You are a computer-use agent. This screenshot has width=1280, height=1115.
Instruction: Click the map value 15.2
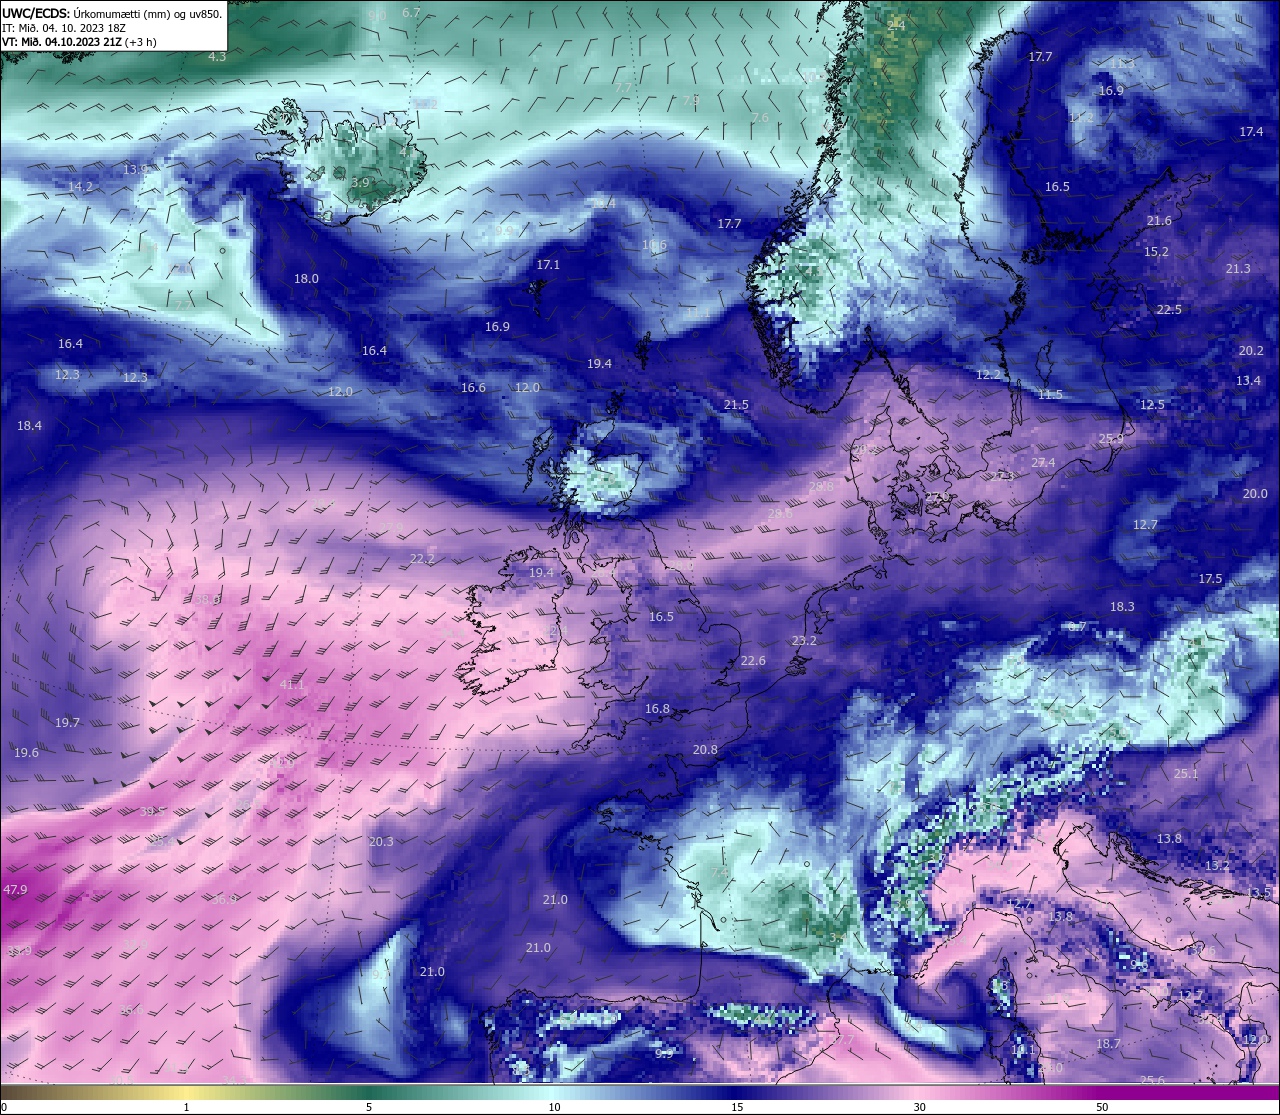pyautogui.click(x=1156, y=251)
